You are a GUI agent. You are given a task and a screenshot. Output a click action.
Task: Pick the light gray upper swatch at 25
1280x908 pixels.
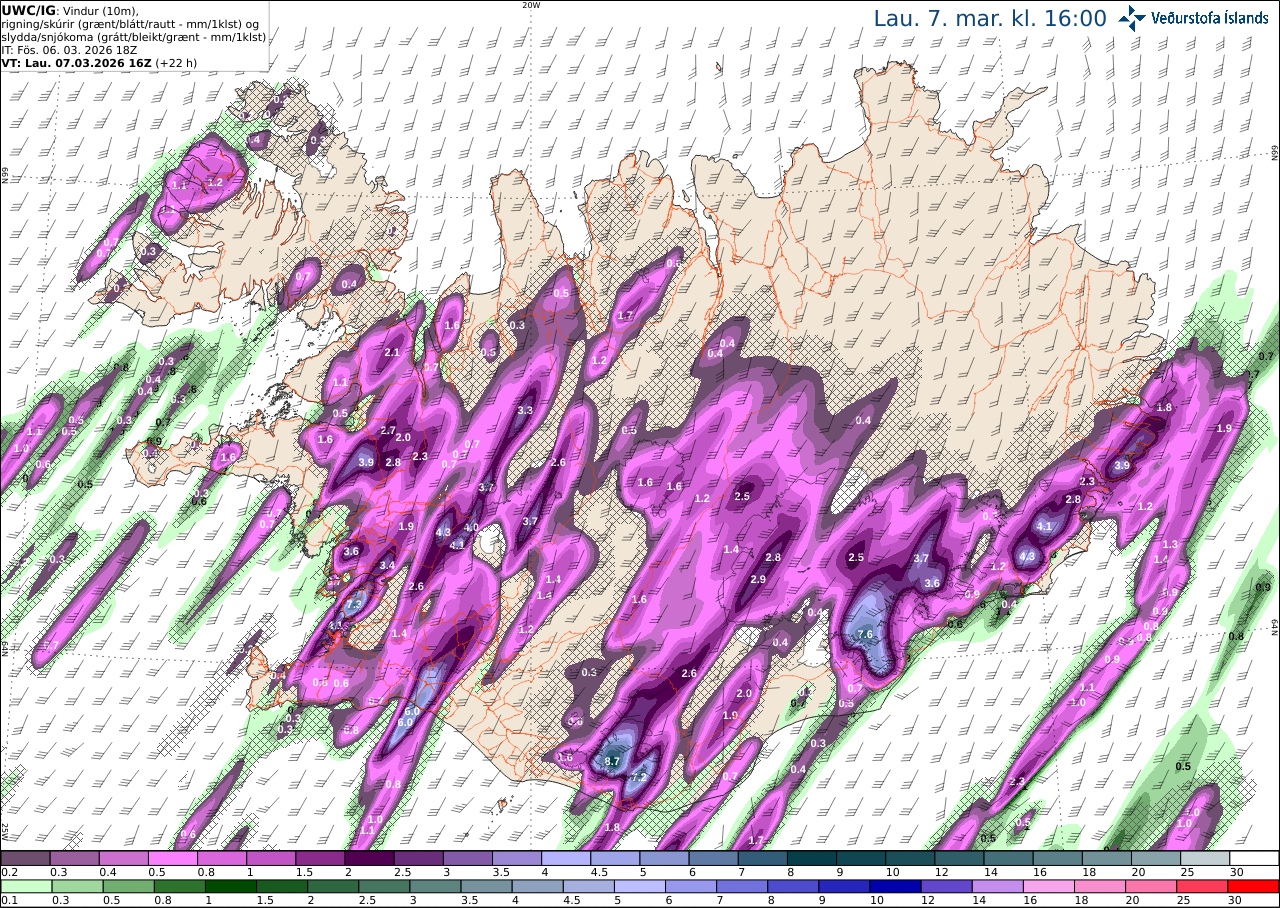click(1205, 858)
